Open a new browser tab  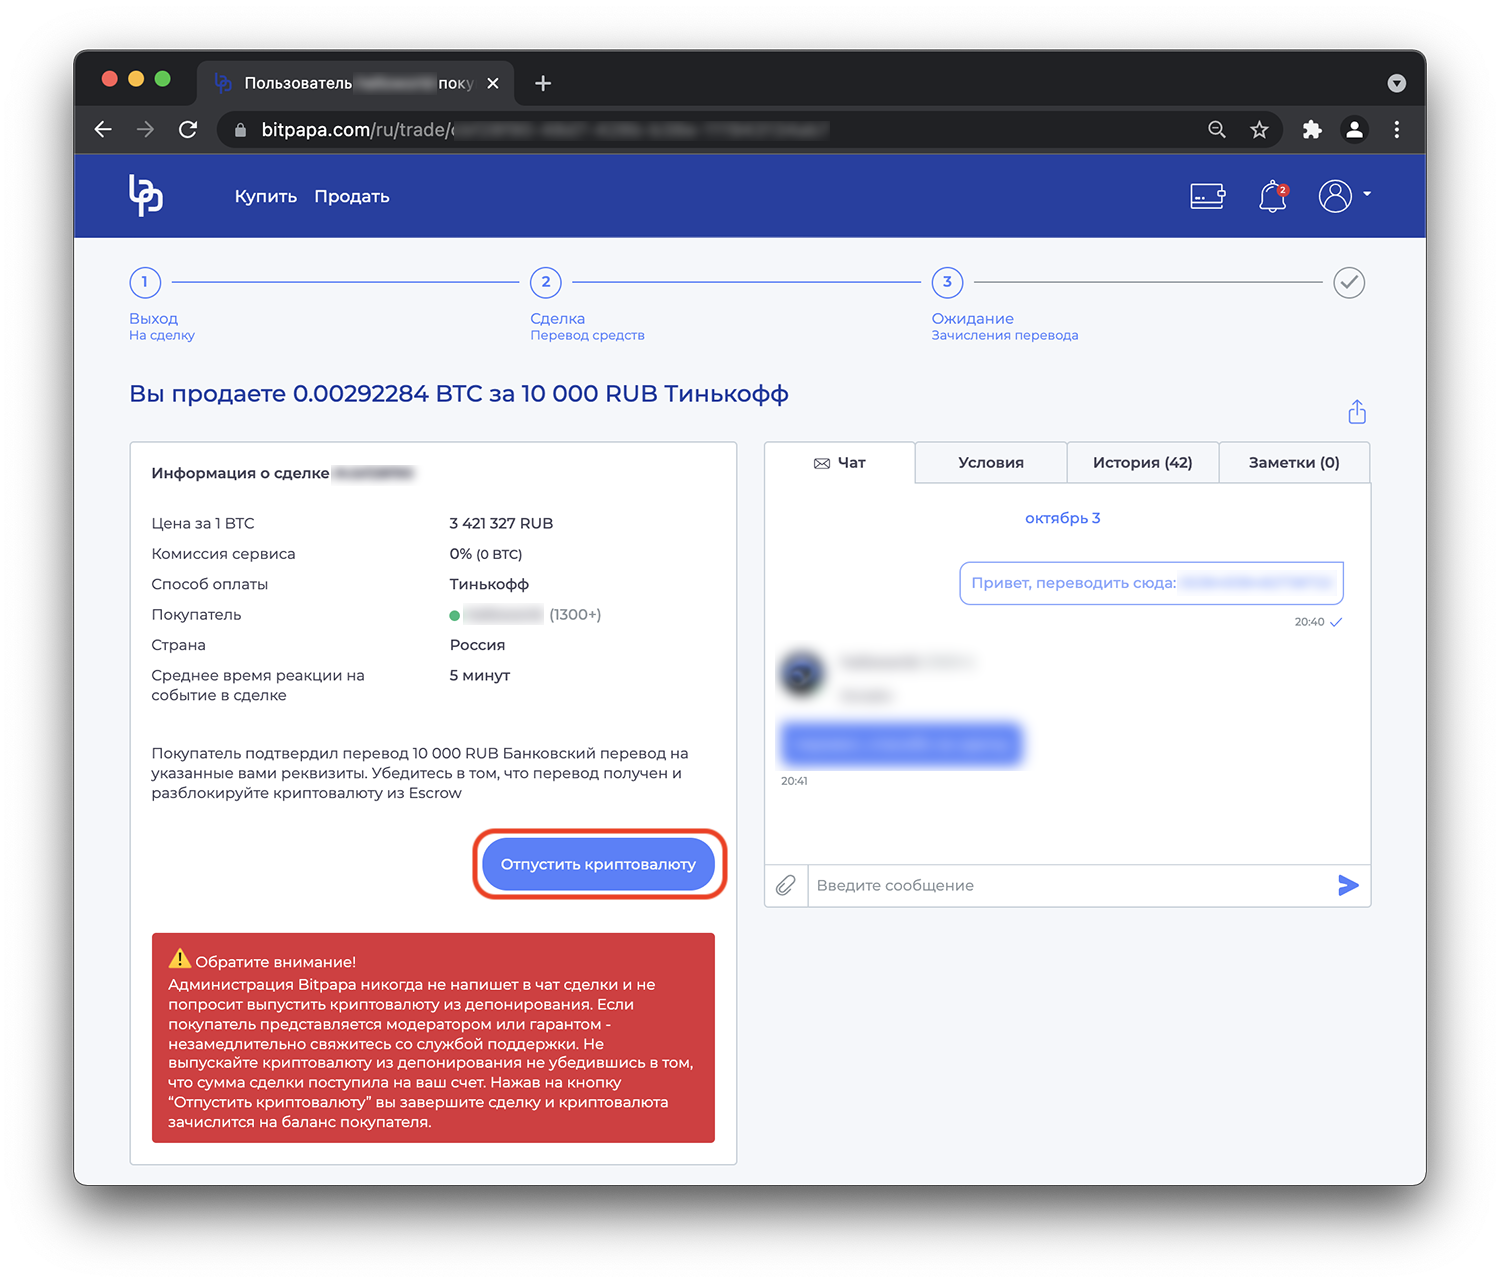(543, 83)
